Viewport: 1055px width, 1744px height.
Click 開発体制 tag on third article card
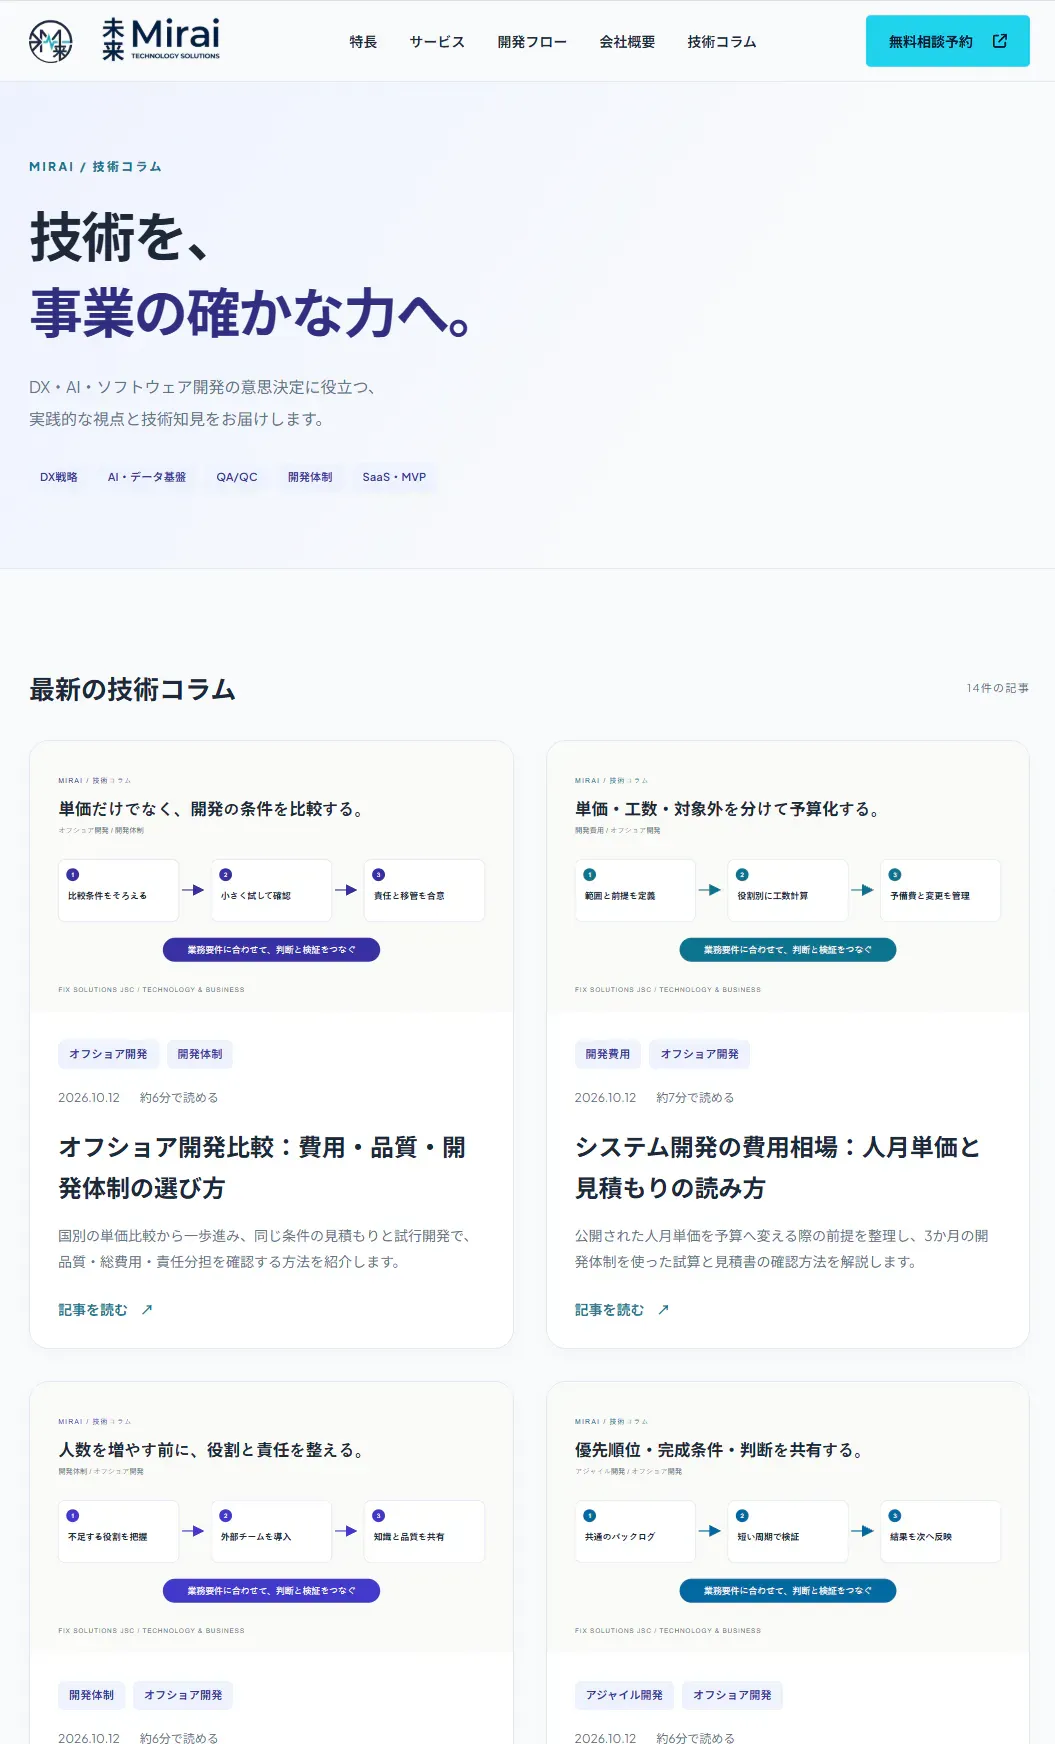(92, 1695)
